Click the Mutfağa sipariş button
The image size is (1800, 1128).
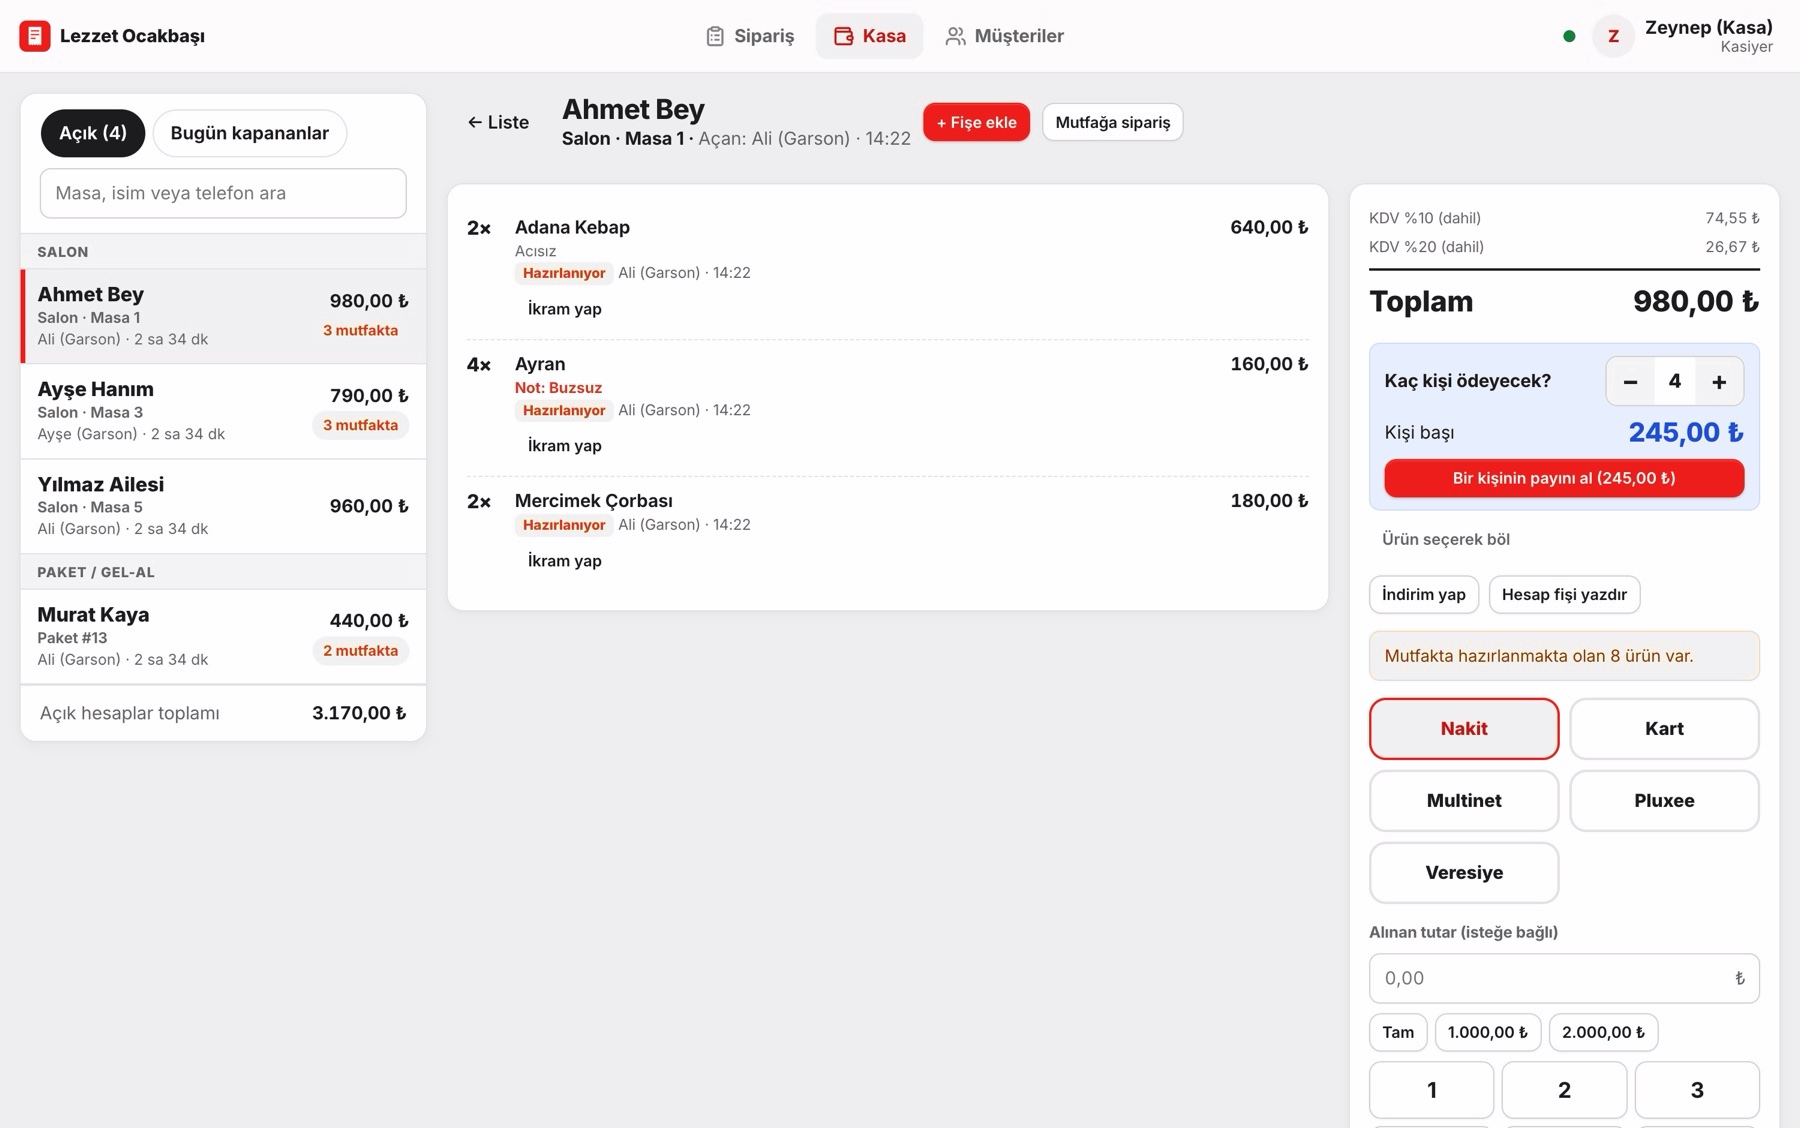click(1112, 122)
